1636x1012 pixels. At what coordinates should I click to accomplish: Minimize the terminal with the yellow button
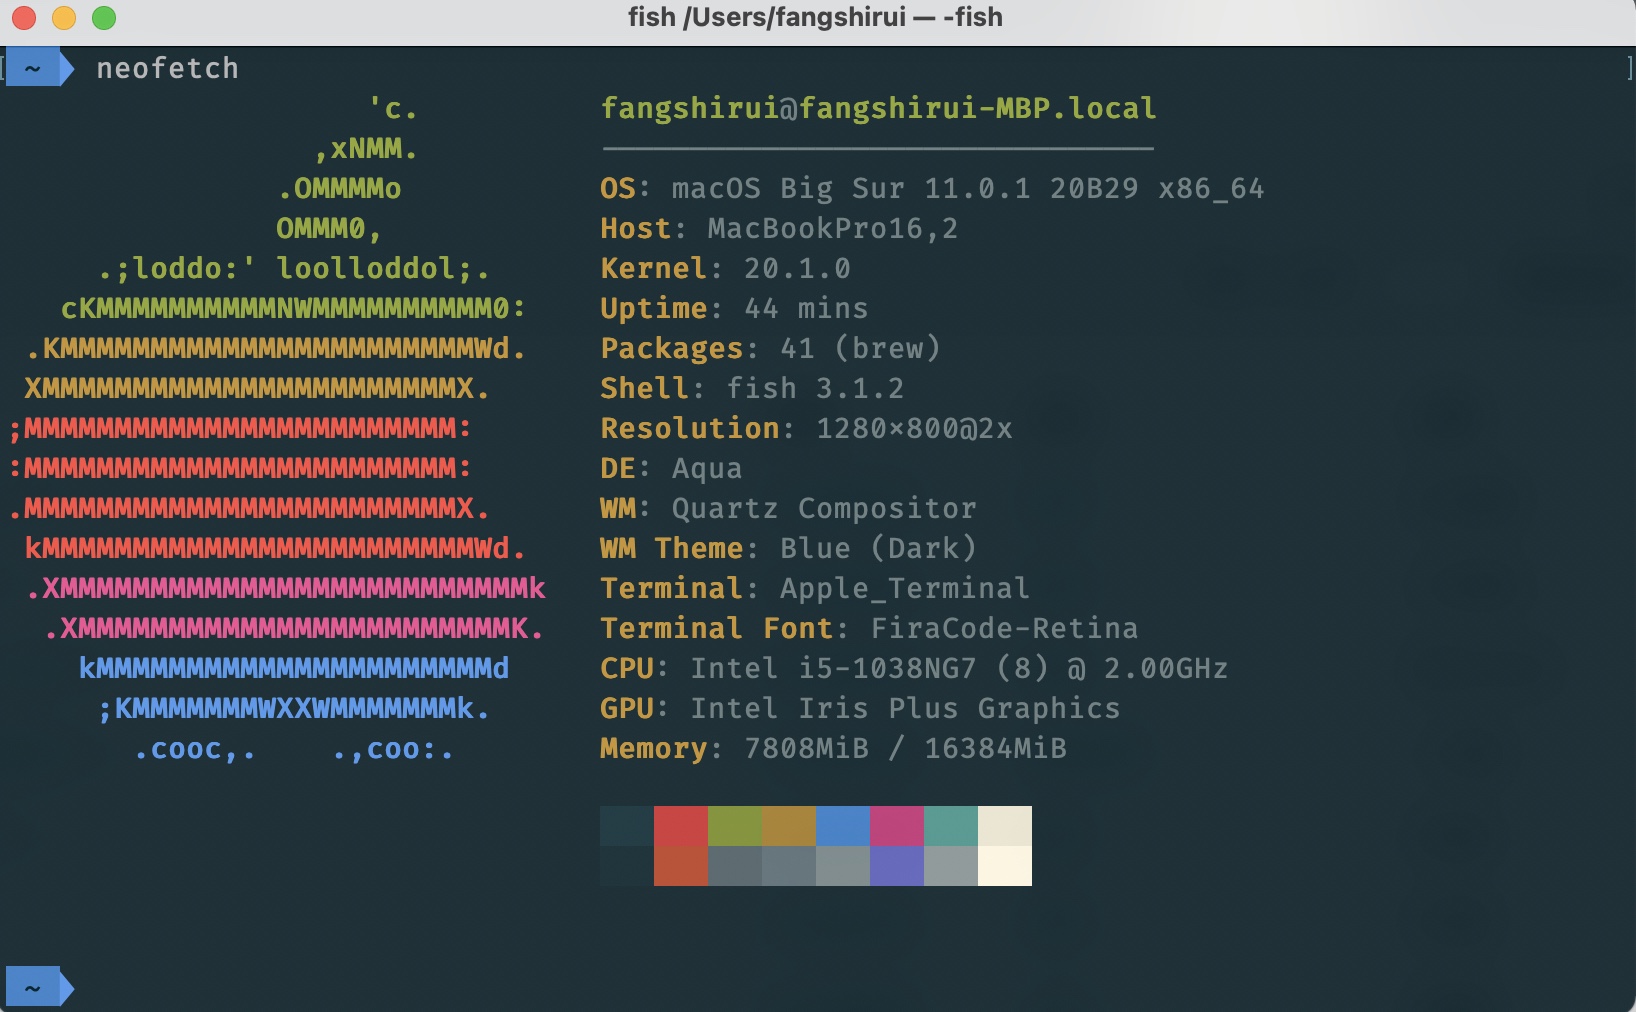coord(64,18)
